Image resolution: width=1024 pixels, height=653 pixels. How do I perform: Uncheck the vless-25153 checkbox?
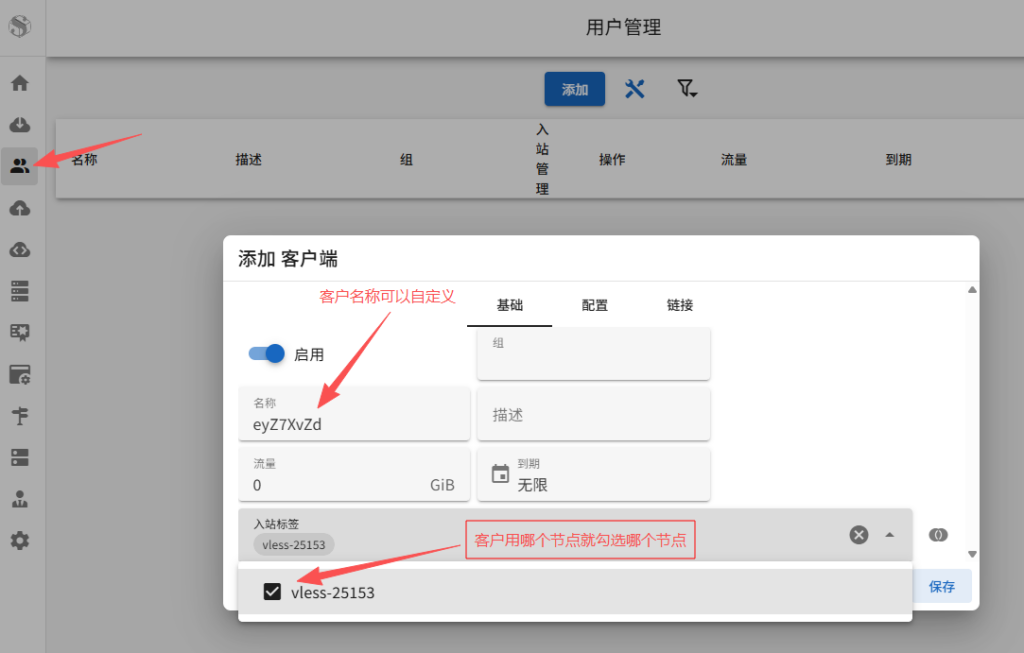pyautogui.click(x=272, y=591)
